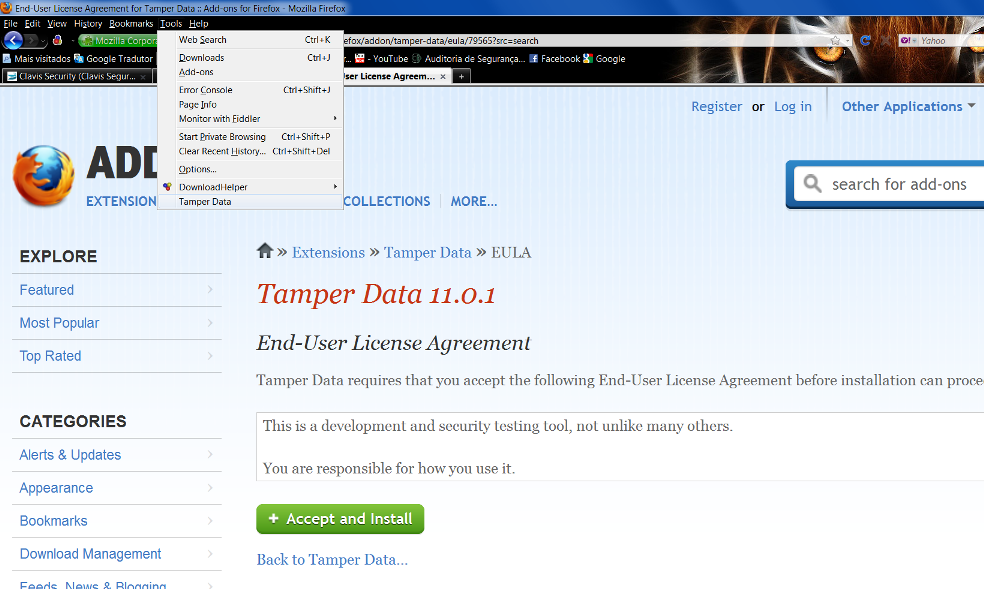Open the Auditoria de Segurança bookmark
This screenshot has width=984, height=589.
click(468, 58)
